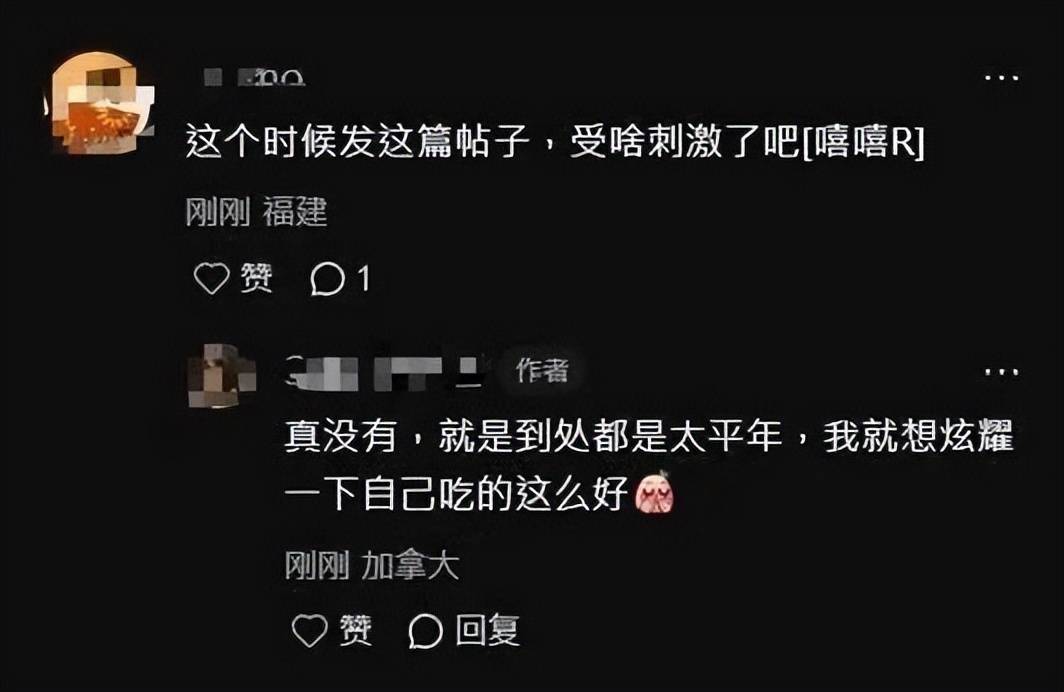Image resolution: width=1064 pixels, height=692 pixels.
Task: Click the 赞 label under the first comment
Action: pos(256,278)
